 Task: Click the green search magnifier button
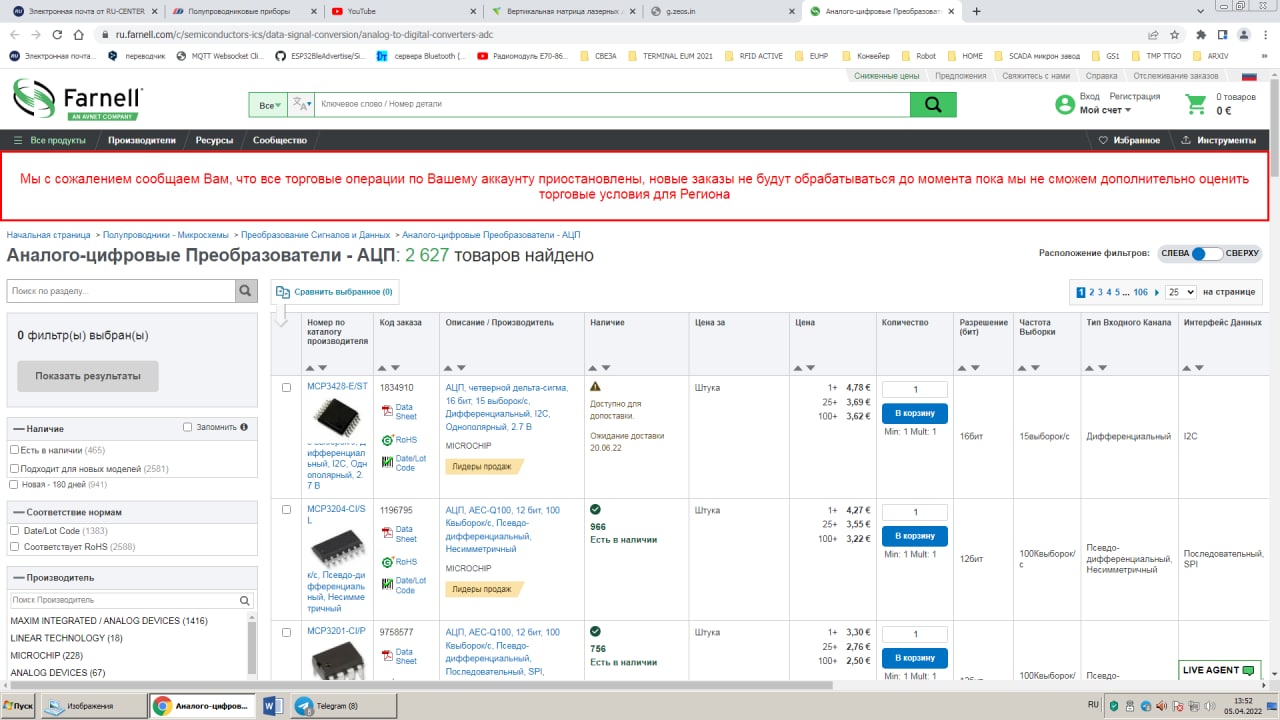coord(933,105)
